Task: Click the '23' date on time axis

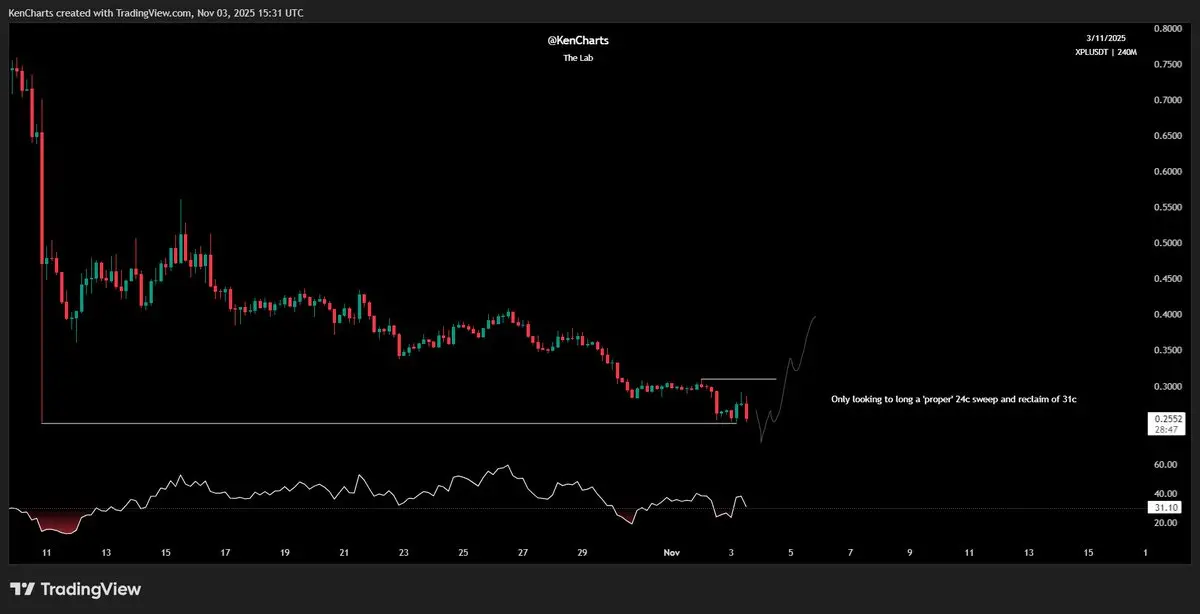Action: 404,552
